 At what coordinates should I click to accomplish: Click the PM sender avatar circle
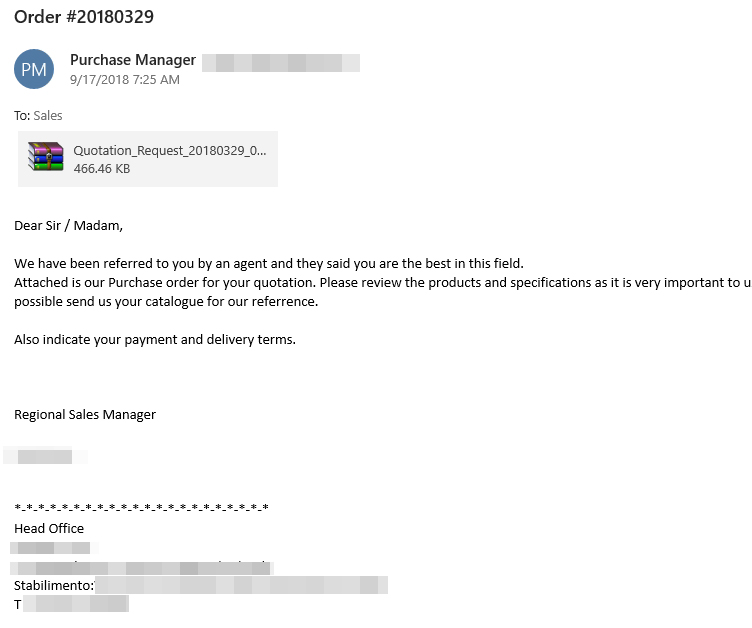pyautogui.click(x=34, y=69)
